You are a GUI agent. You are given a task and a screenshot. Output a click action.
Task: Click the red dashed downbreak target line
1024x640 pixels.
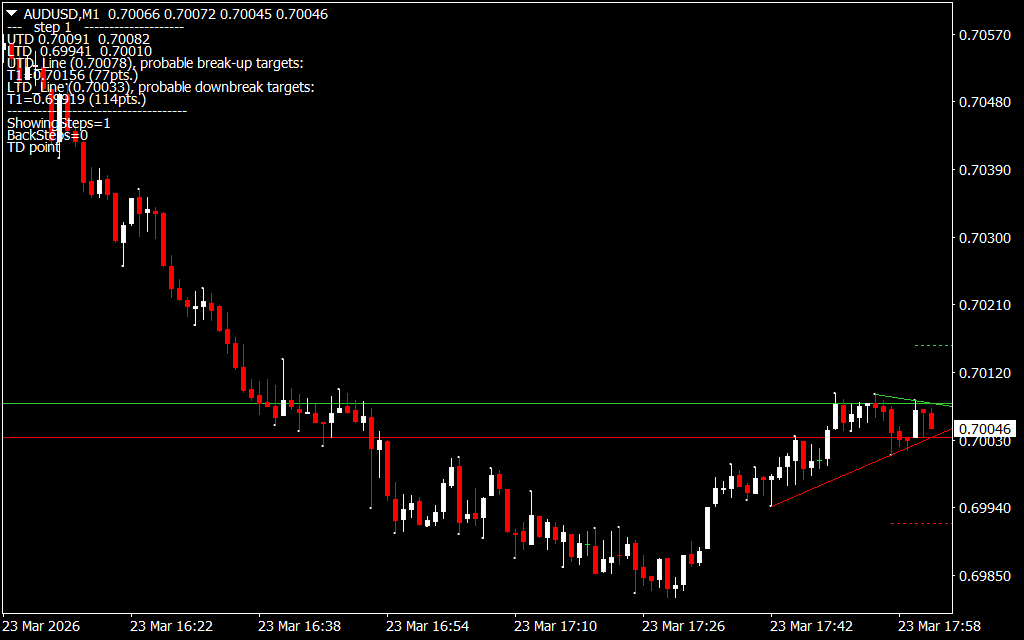[x=919, y=523]
